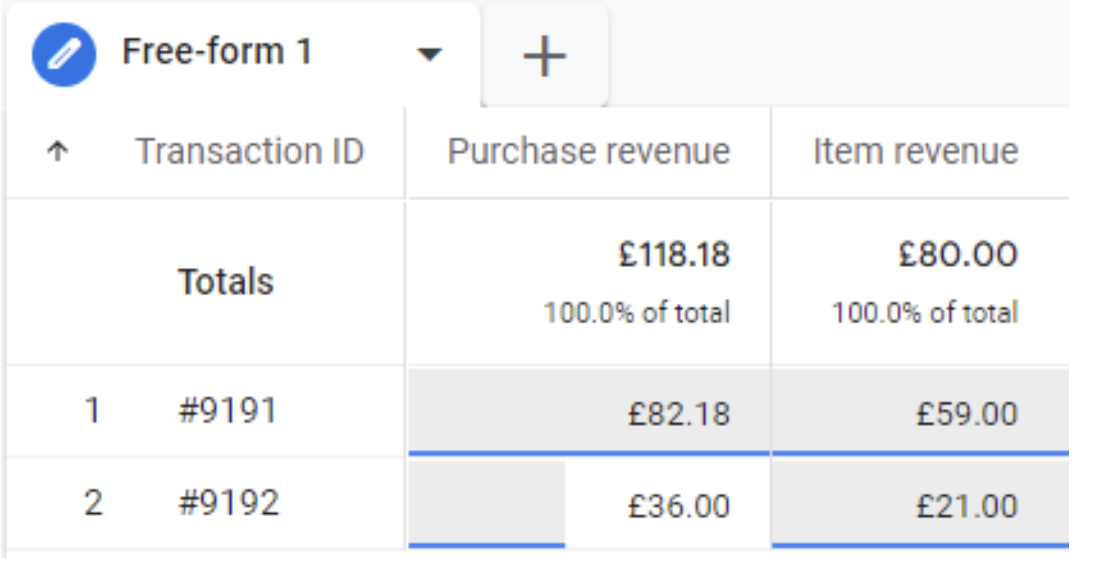
Task: Click the 100.0% of total under £118.18
Action: point(637,312)
